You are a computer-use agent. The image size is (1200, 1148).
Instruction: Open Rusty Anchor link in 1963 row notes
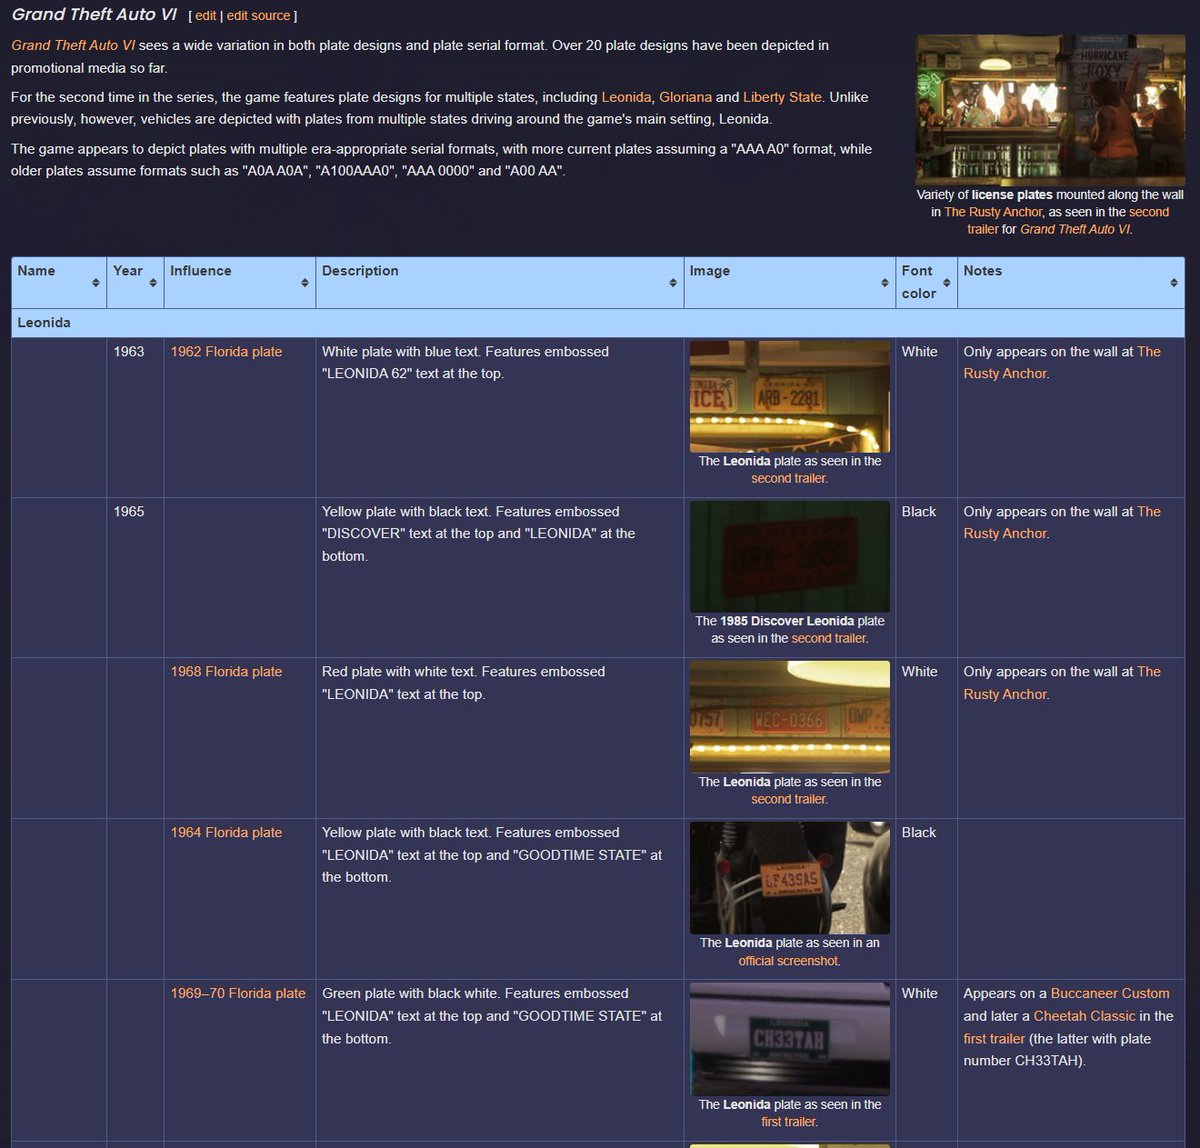point(1061,362)
